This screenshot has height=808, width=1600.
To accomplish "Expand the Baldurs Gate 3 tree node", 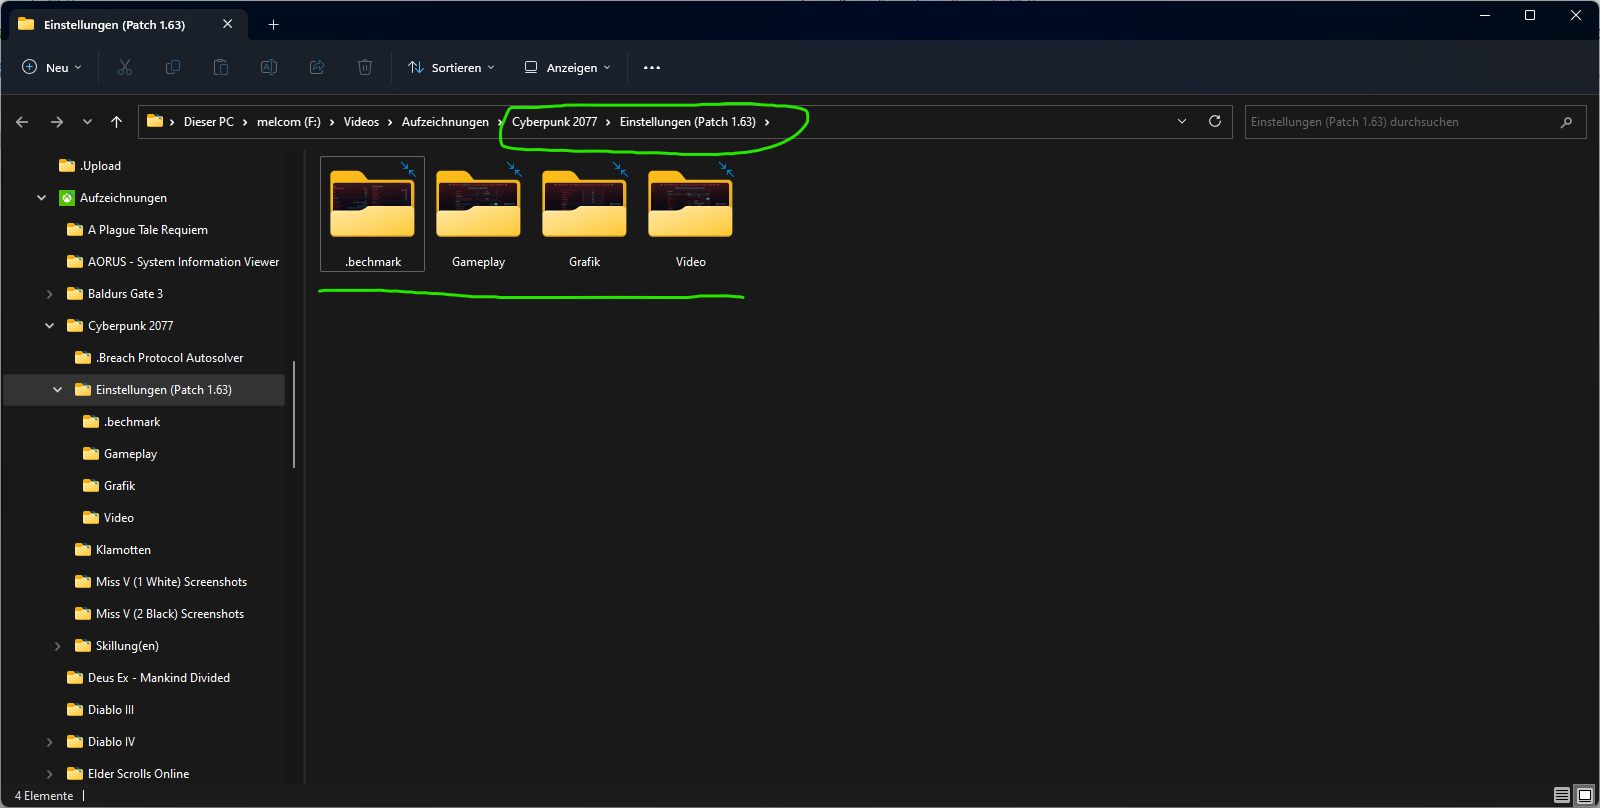I will (x=50, y=294).
